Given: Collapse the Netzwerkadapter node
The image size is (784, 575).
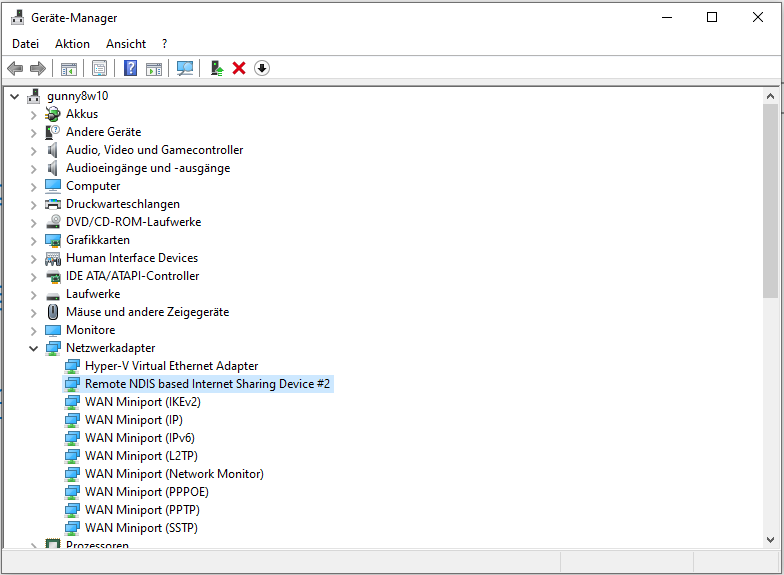Looking at the screenshot, I should point(34,348).
